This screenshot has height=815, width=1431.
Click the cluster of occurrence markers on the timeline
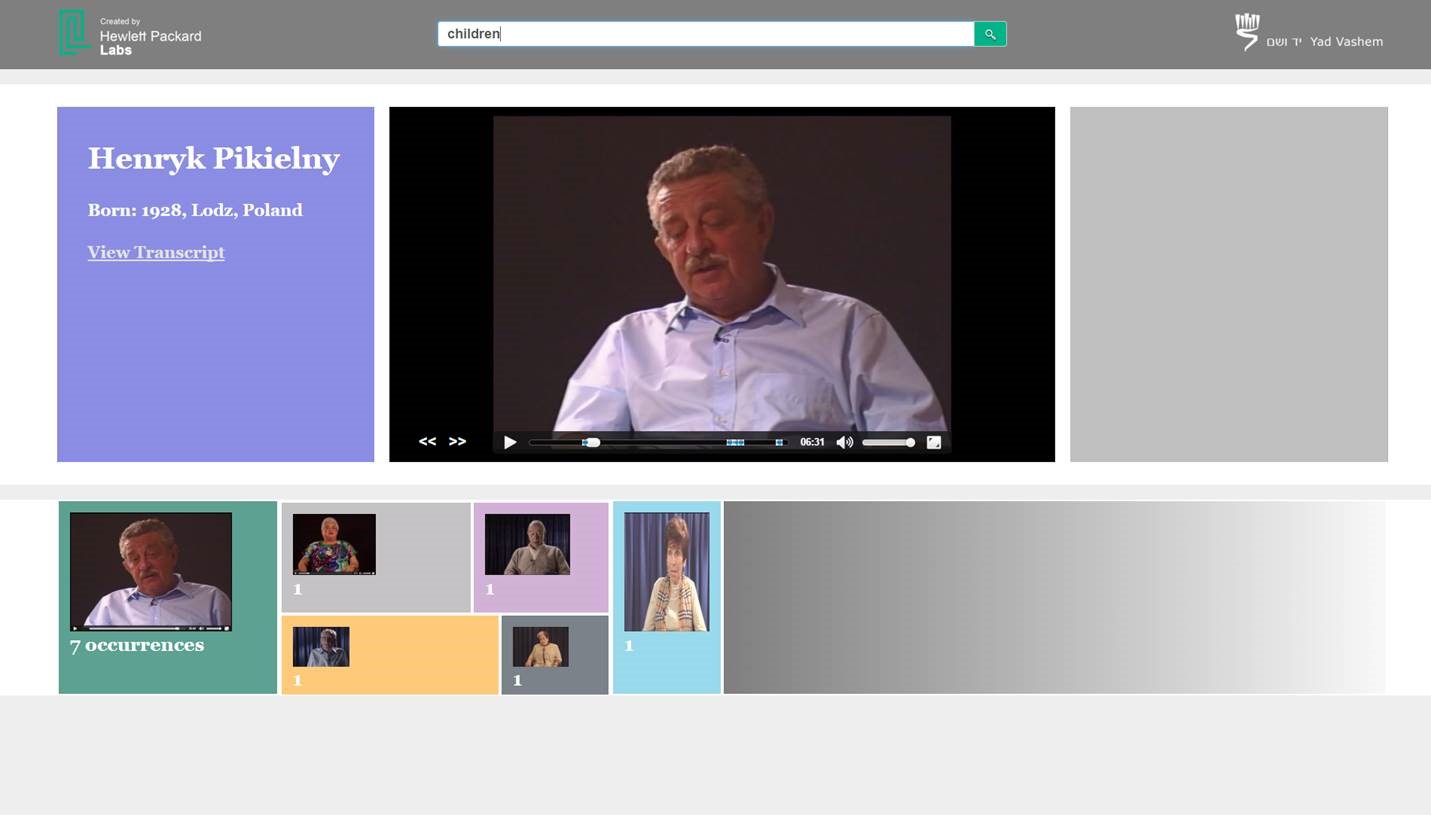coord(735,442)
